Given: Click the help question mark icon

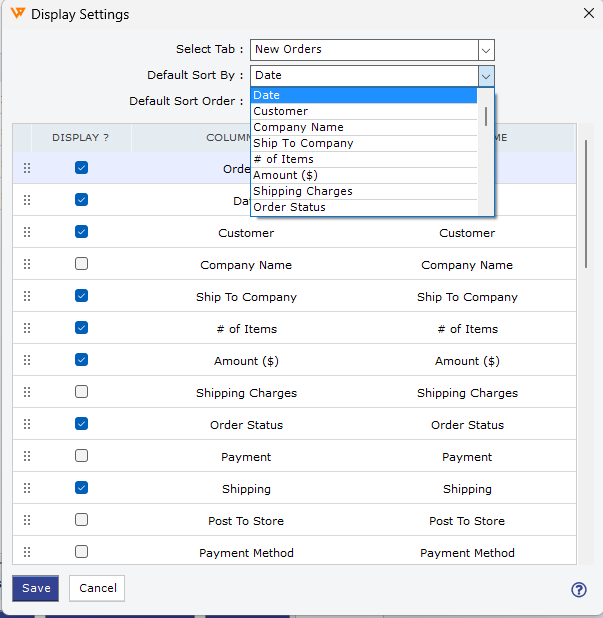Looking at the screenshot, I should click(578, 589).
